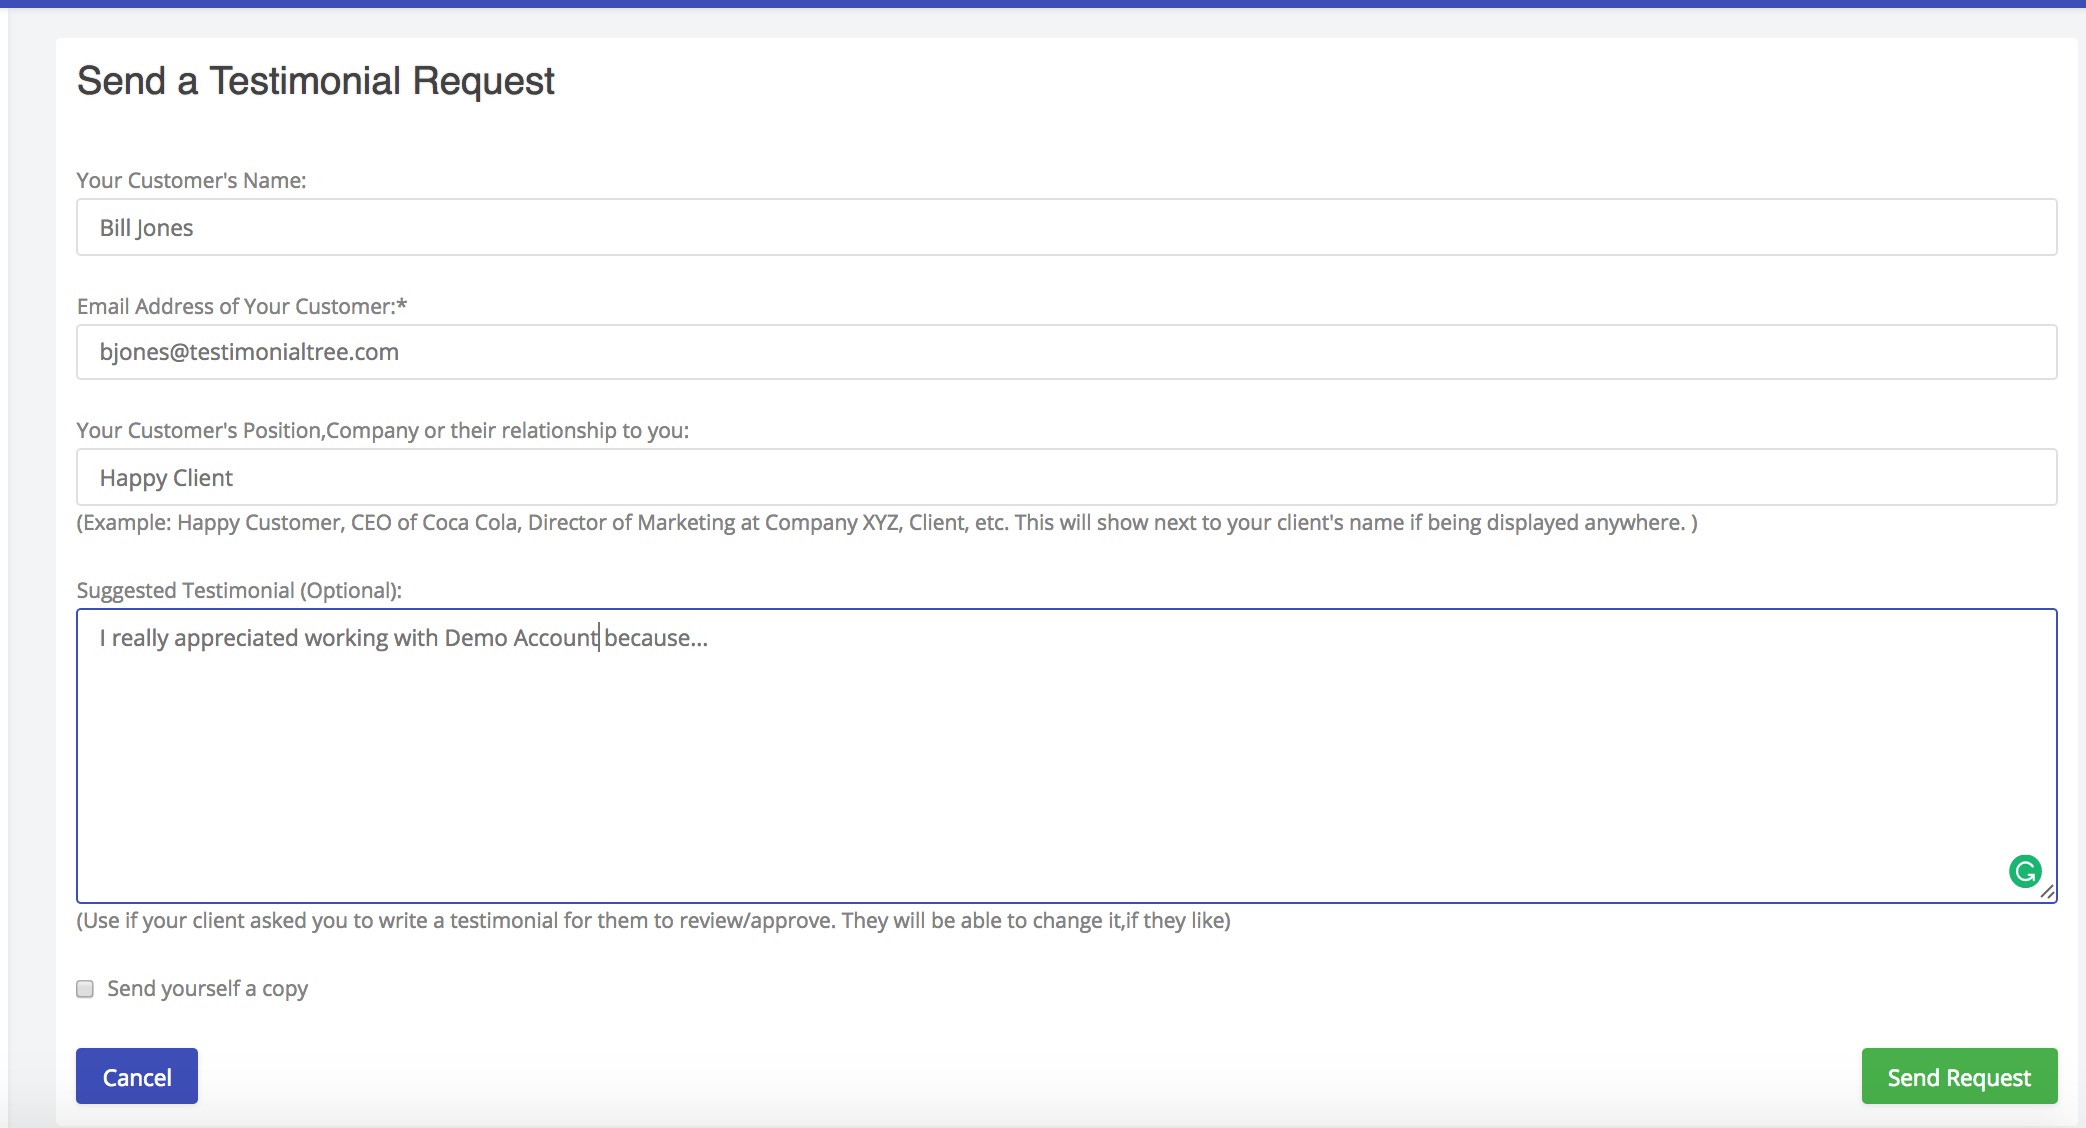
Task: Click the 'Your Customer's Name:' label
Action: click(191, 180)
